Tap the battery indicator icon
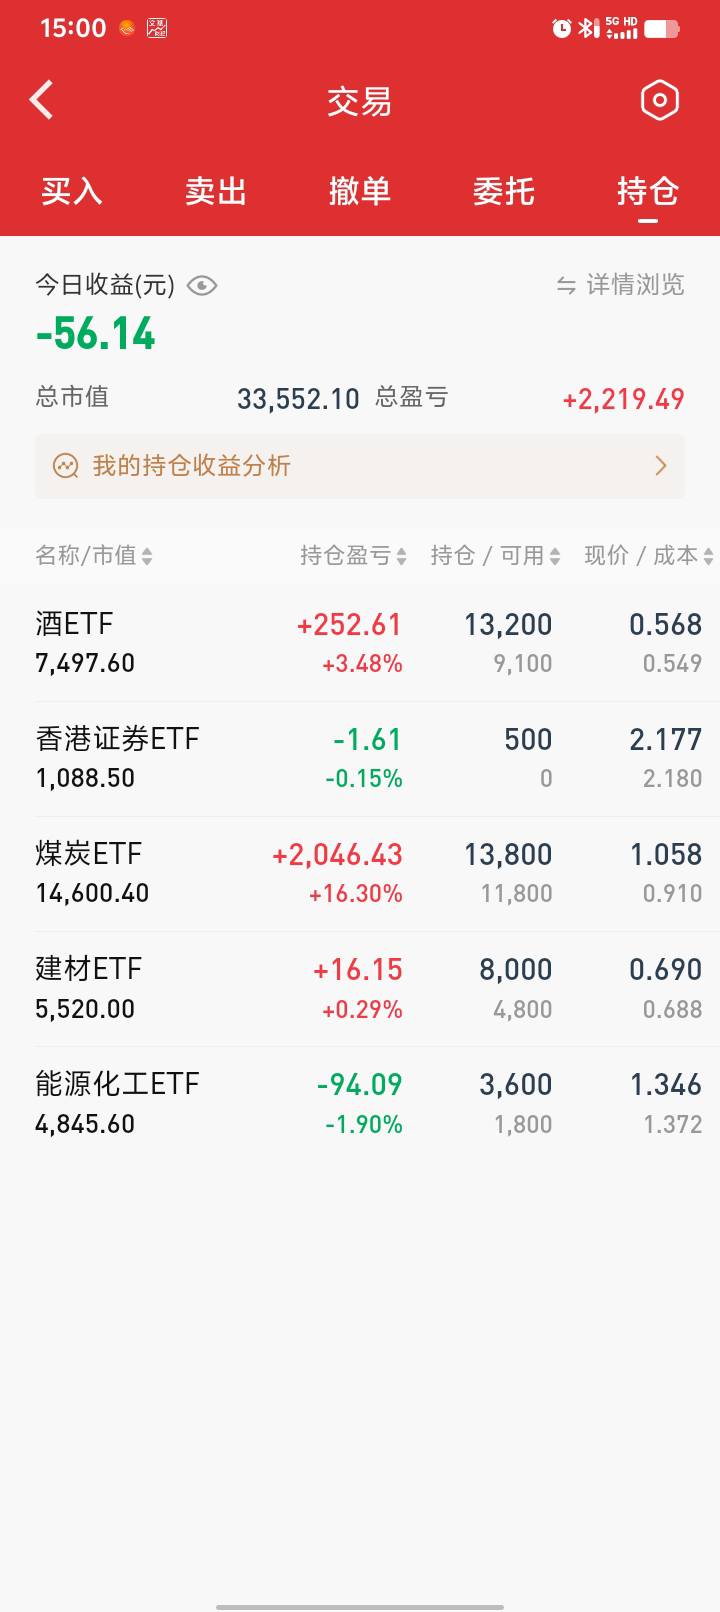Screen dimensions: 720x1612 coord(661,28)
